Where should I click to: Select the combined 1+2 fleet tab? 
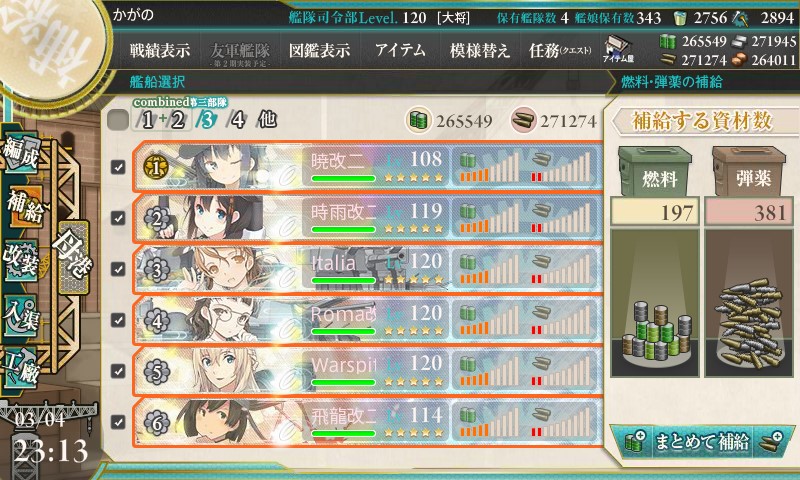[162, 120]
